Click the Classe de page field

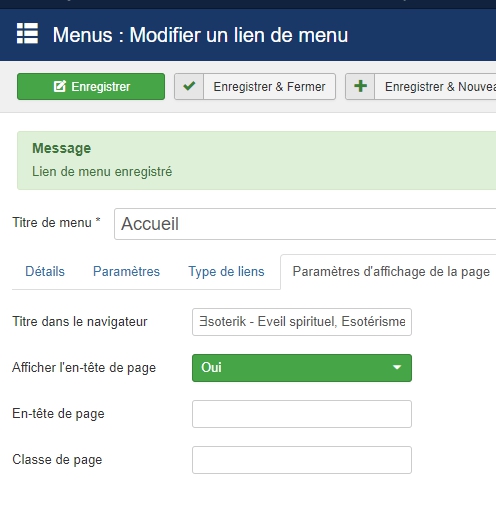(302, 460)
